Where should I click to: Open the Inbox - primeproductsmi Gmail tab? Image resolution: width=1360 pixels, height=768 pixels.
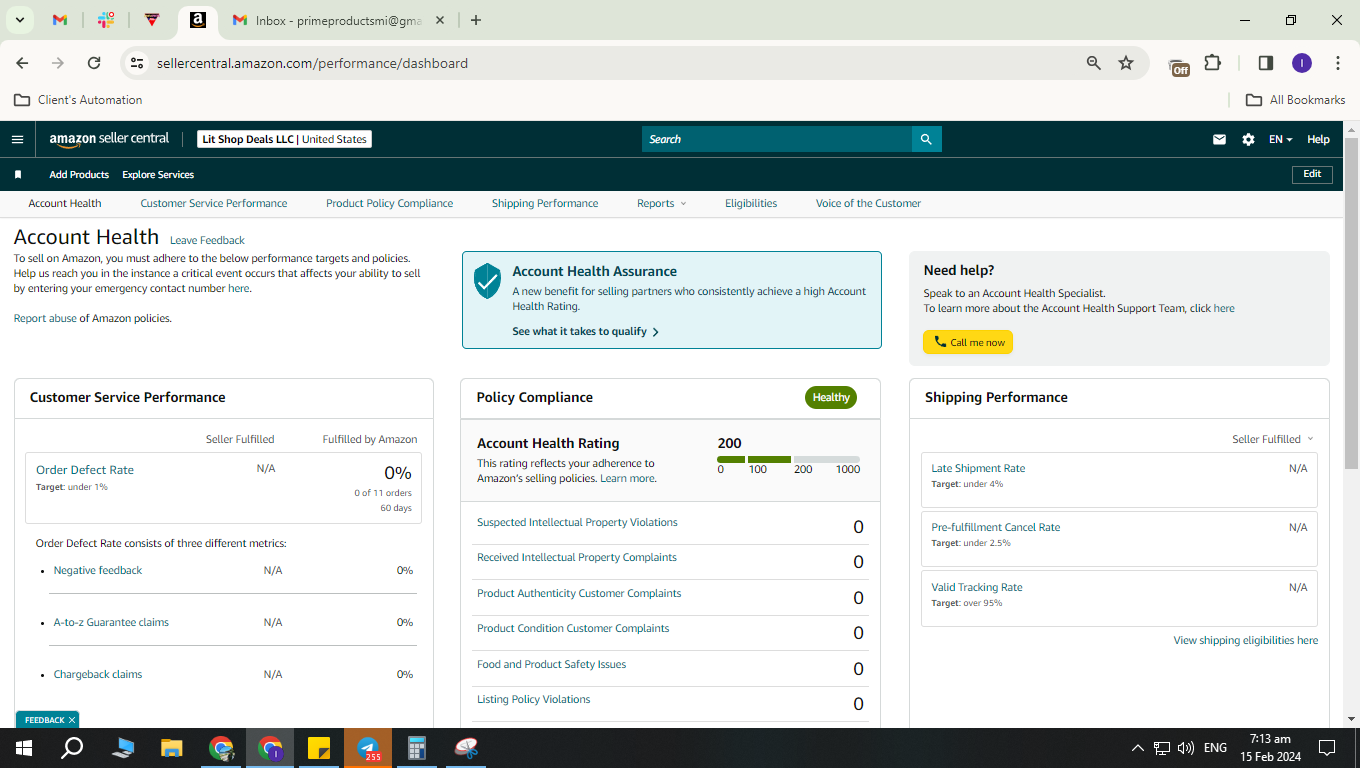[339, 20]
